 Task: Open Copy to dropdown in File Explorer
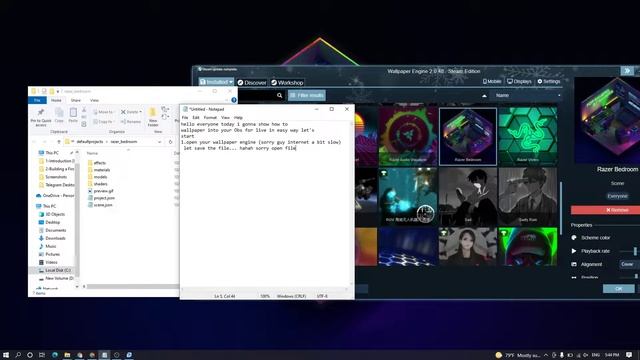click(103, 122)
